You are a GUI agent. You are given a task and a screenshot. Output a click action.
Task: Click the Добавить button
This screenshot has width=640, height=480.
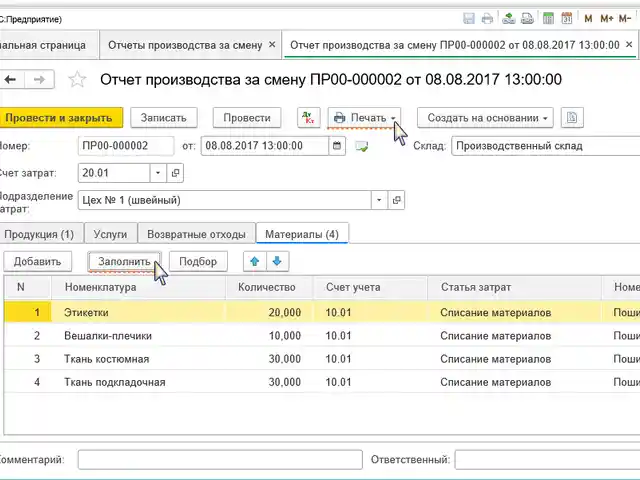tap(38, 261)
